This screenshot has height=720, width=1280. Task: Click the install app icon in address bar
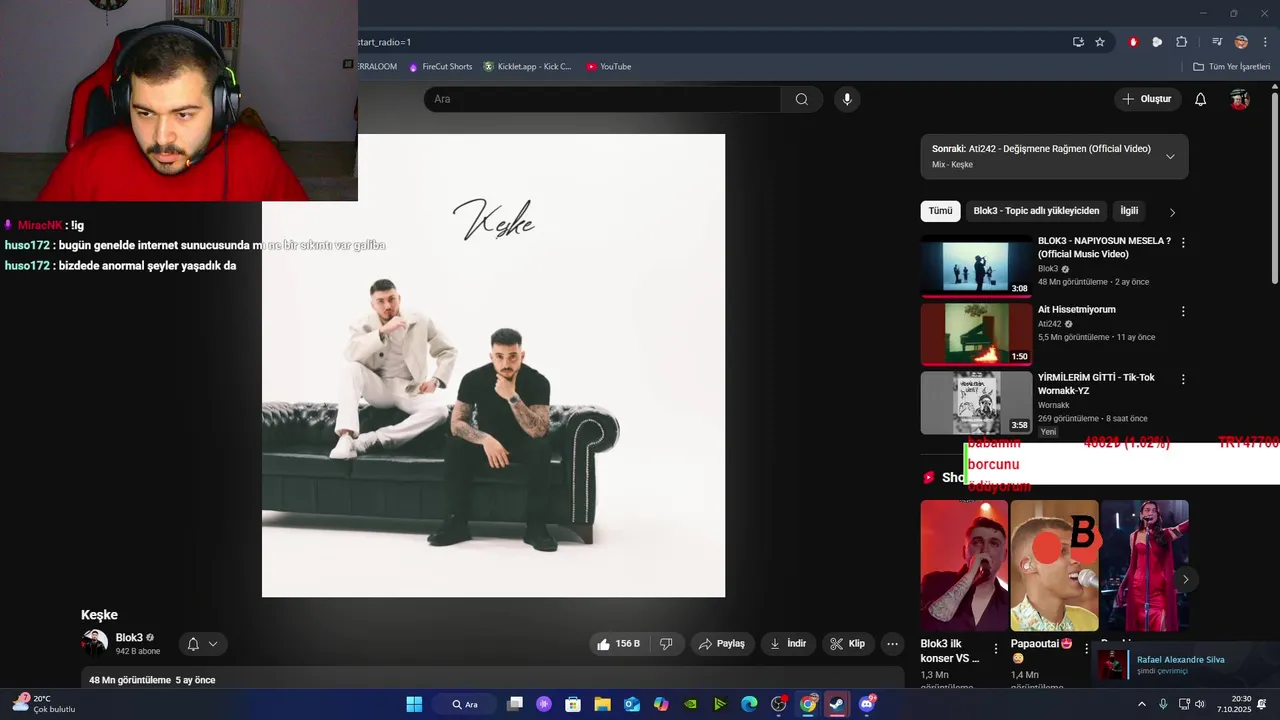tap(1078, 42)
